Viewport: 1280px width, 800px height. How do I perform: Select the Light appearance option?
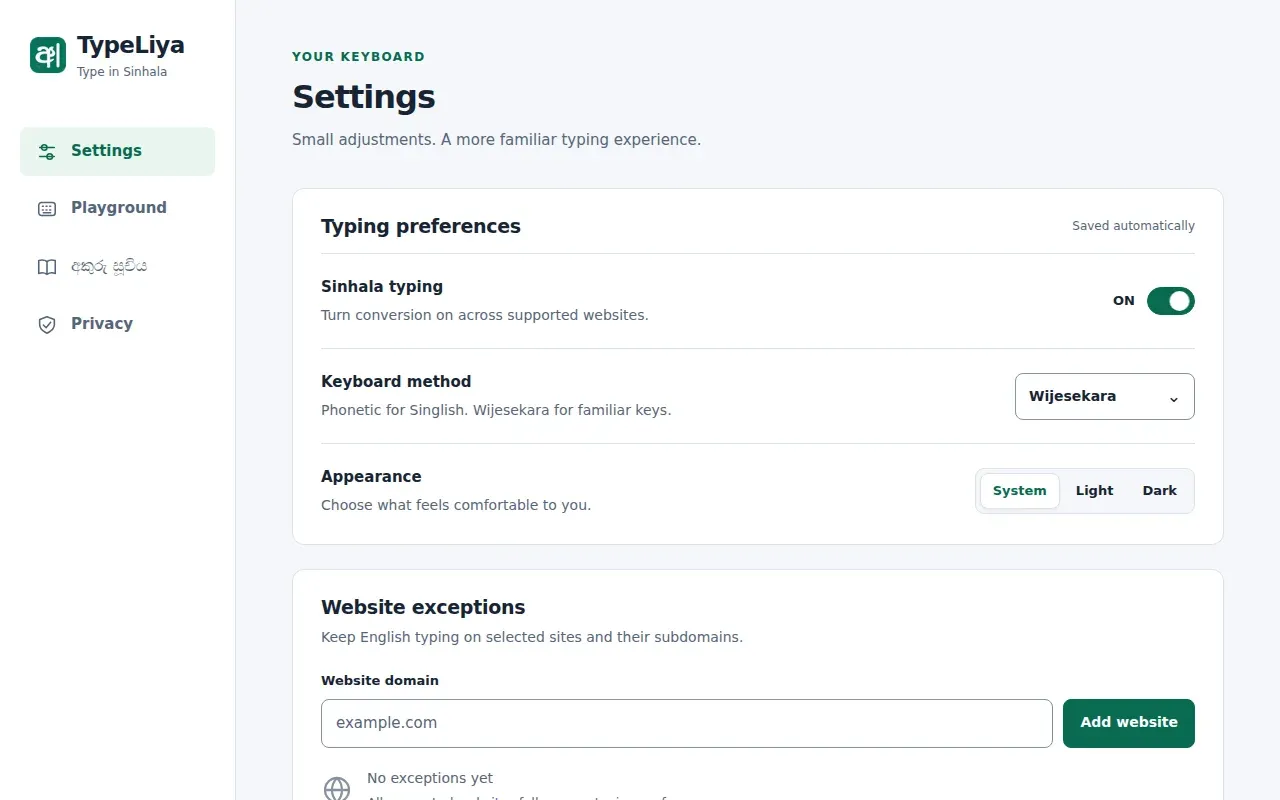(1094, 491)
